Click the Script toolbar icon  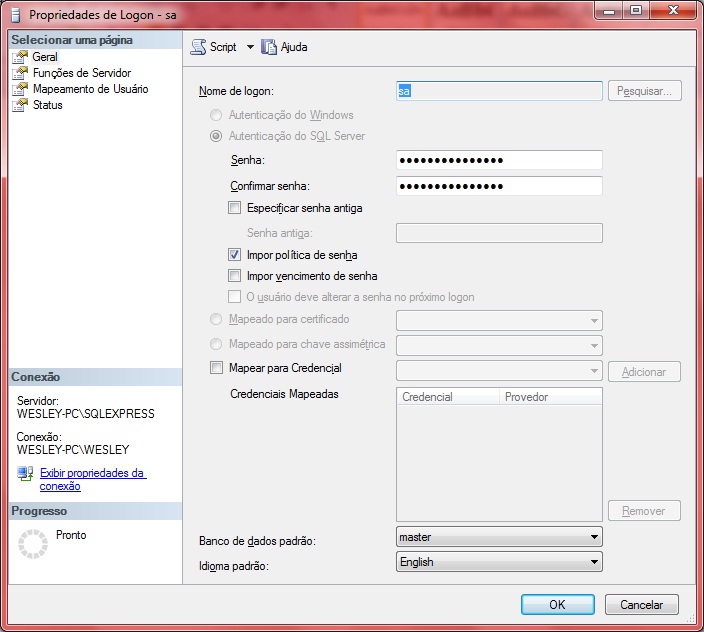[x=198, y=47]
